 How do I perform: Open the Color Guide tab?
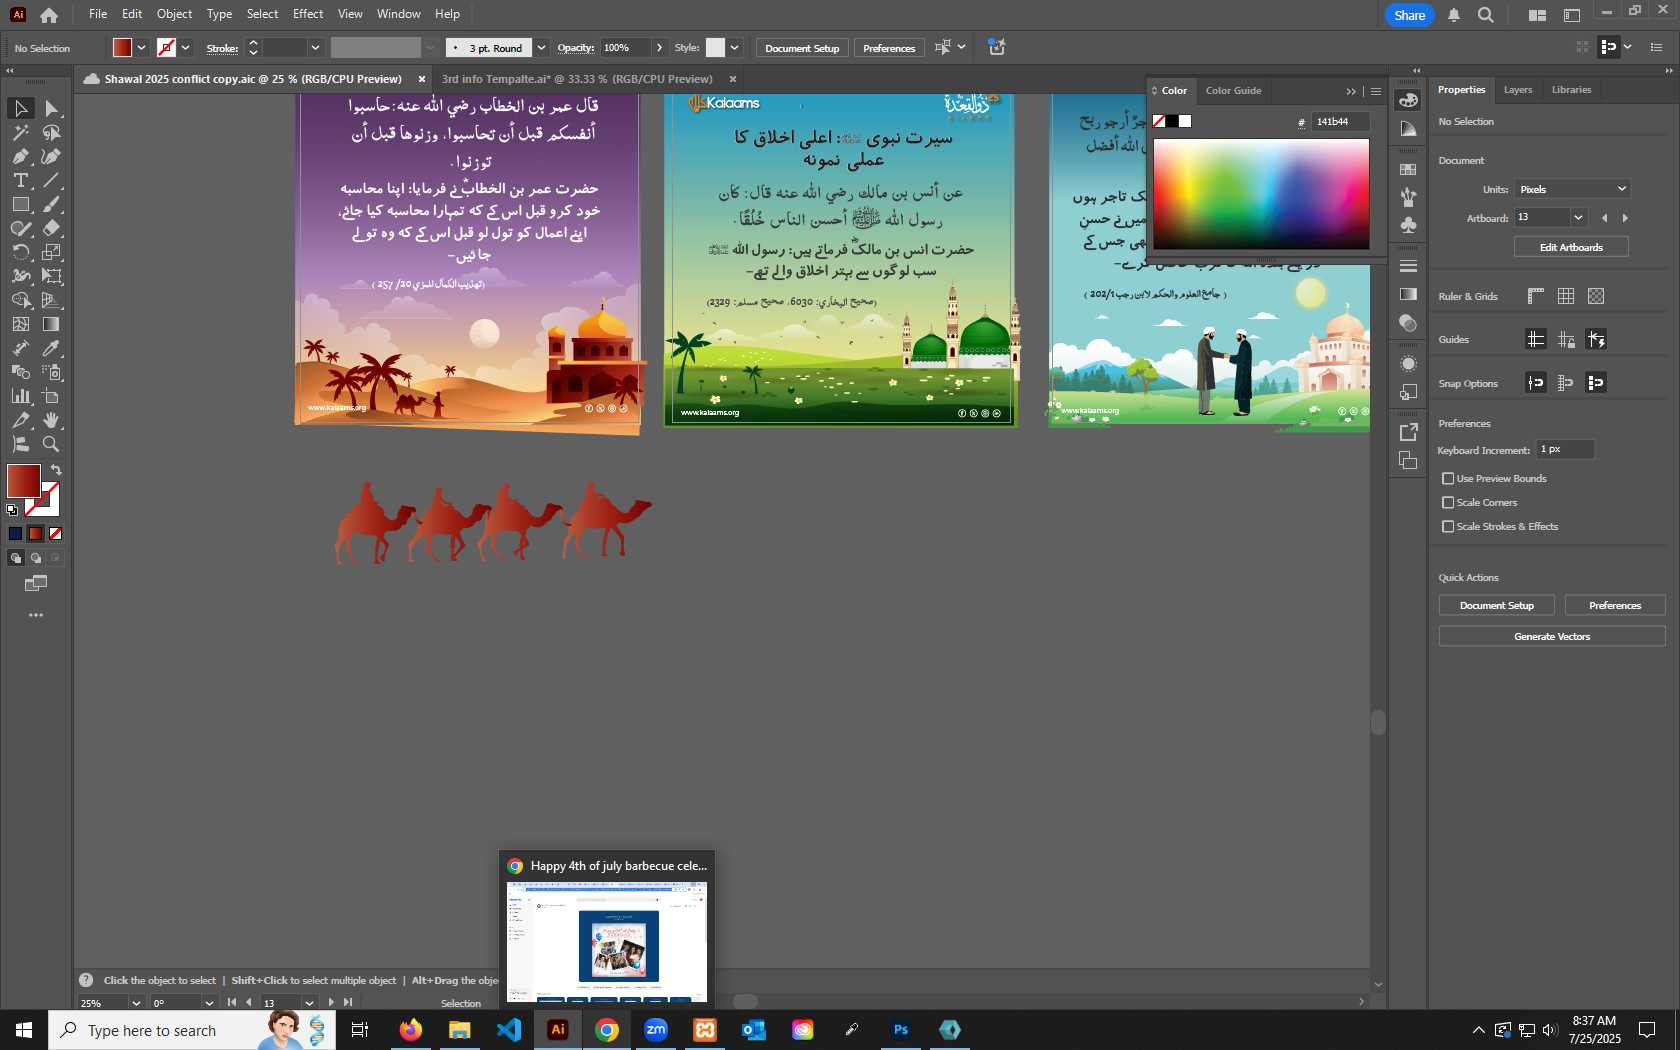tap(1233, 91)
